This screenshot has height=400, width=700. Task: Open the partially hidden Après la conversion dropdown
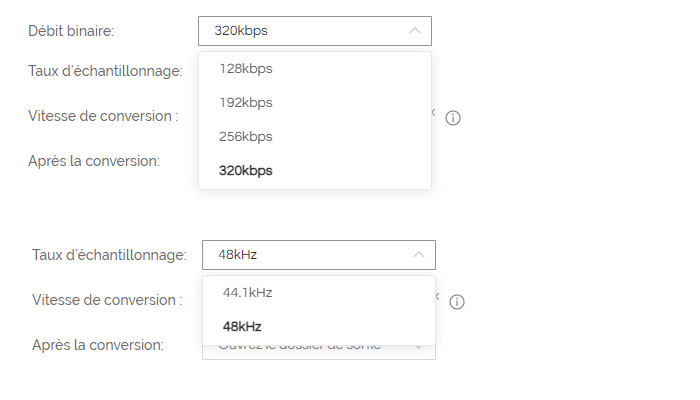(x=318, y=347)
